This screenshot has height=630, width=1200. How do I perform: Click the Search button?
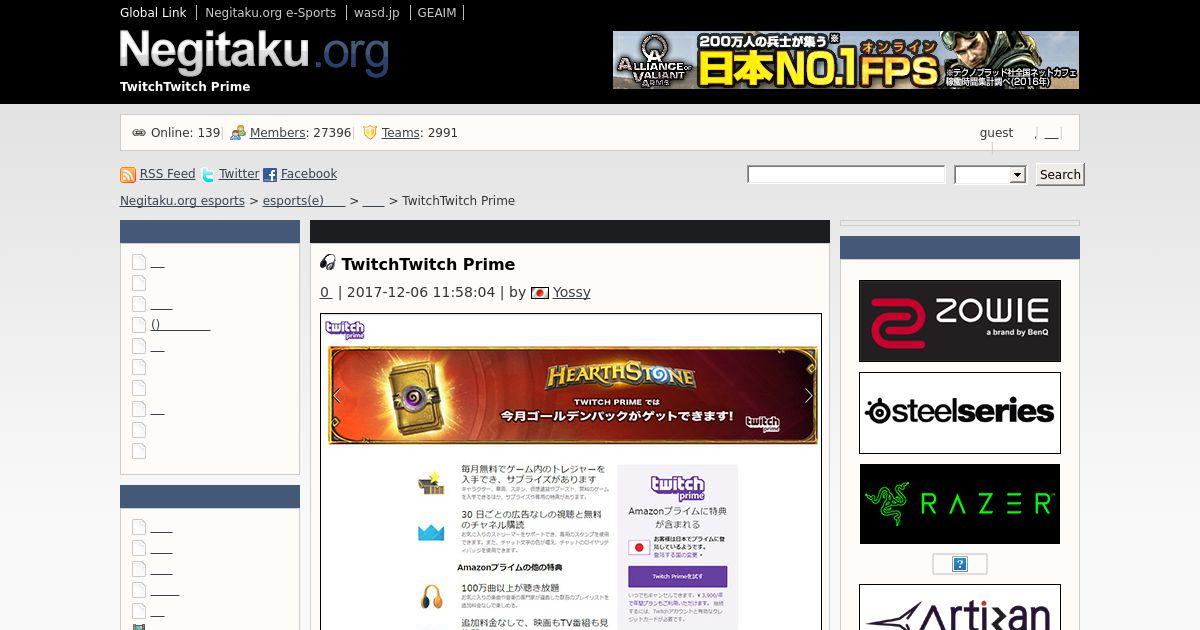1060,175
